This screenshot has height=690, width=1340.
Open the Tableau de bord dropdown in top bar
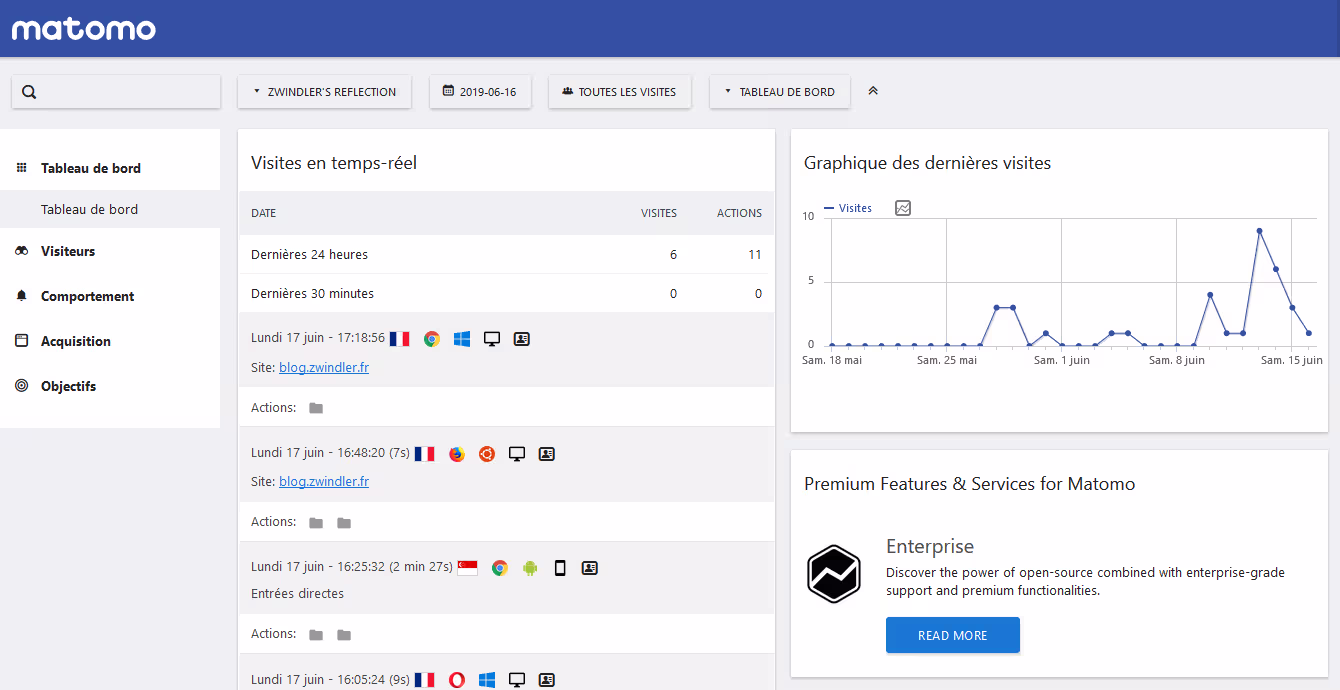click(780, 92)
